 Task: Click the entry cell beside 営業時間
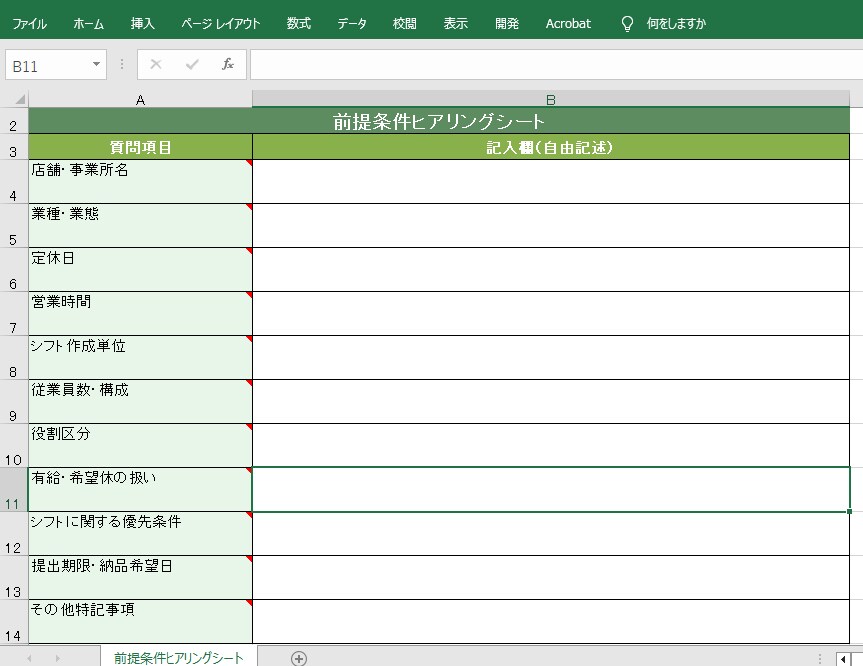coord(551,314)
